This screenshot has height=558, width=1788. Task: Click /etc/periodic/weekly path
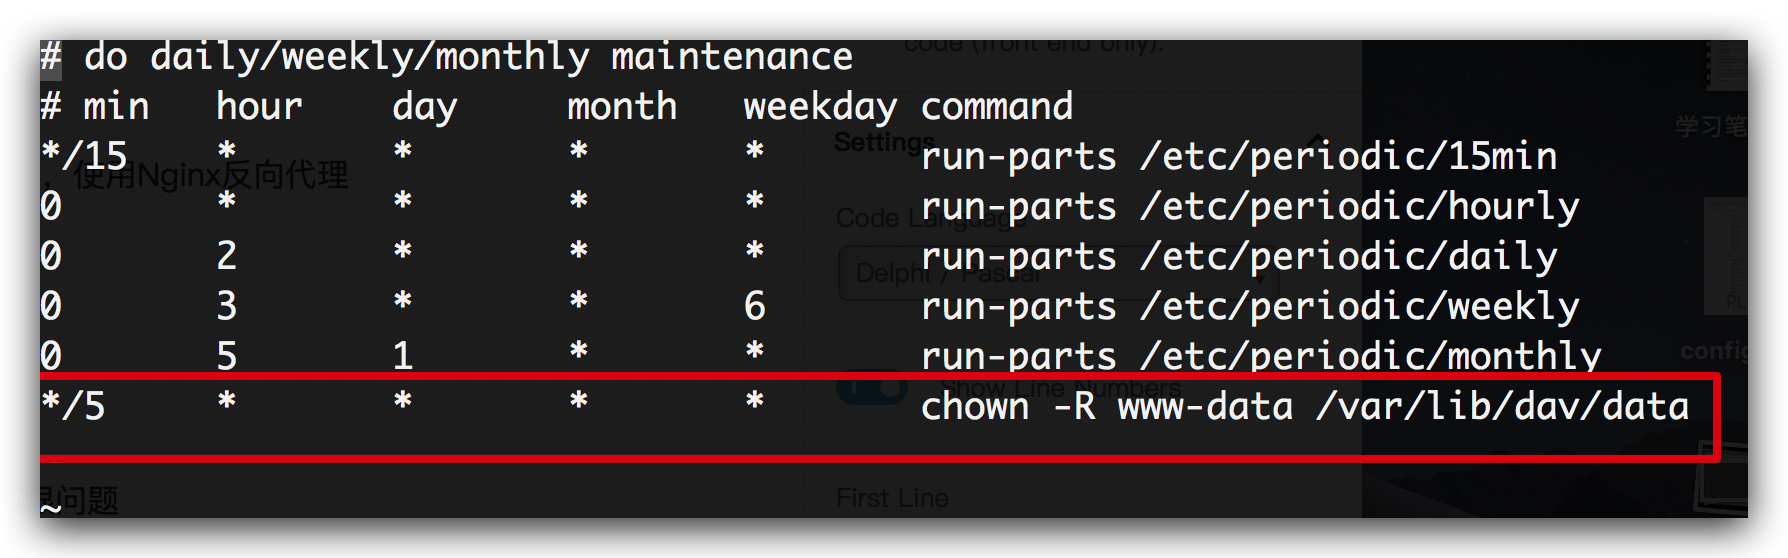[1360, 307]
